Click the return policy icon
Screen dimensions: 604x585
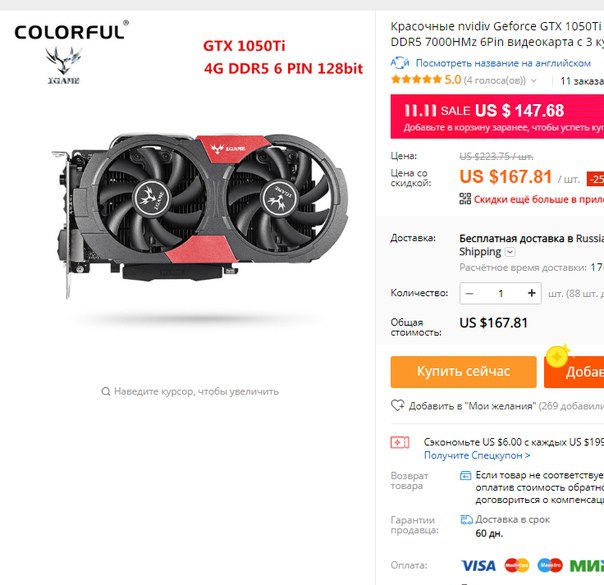click(x=466, y=476)
